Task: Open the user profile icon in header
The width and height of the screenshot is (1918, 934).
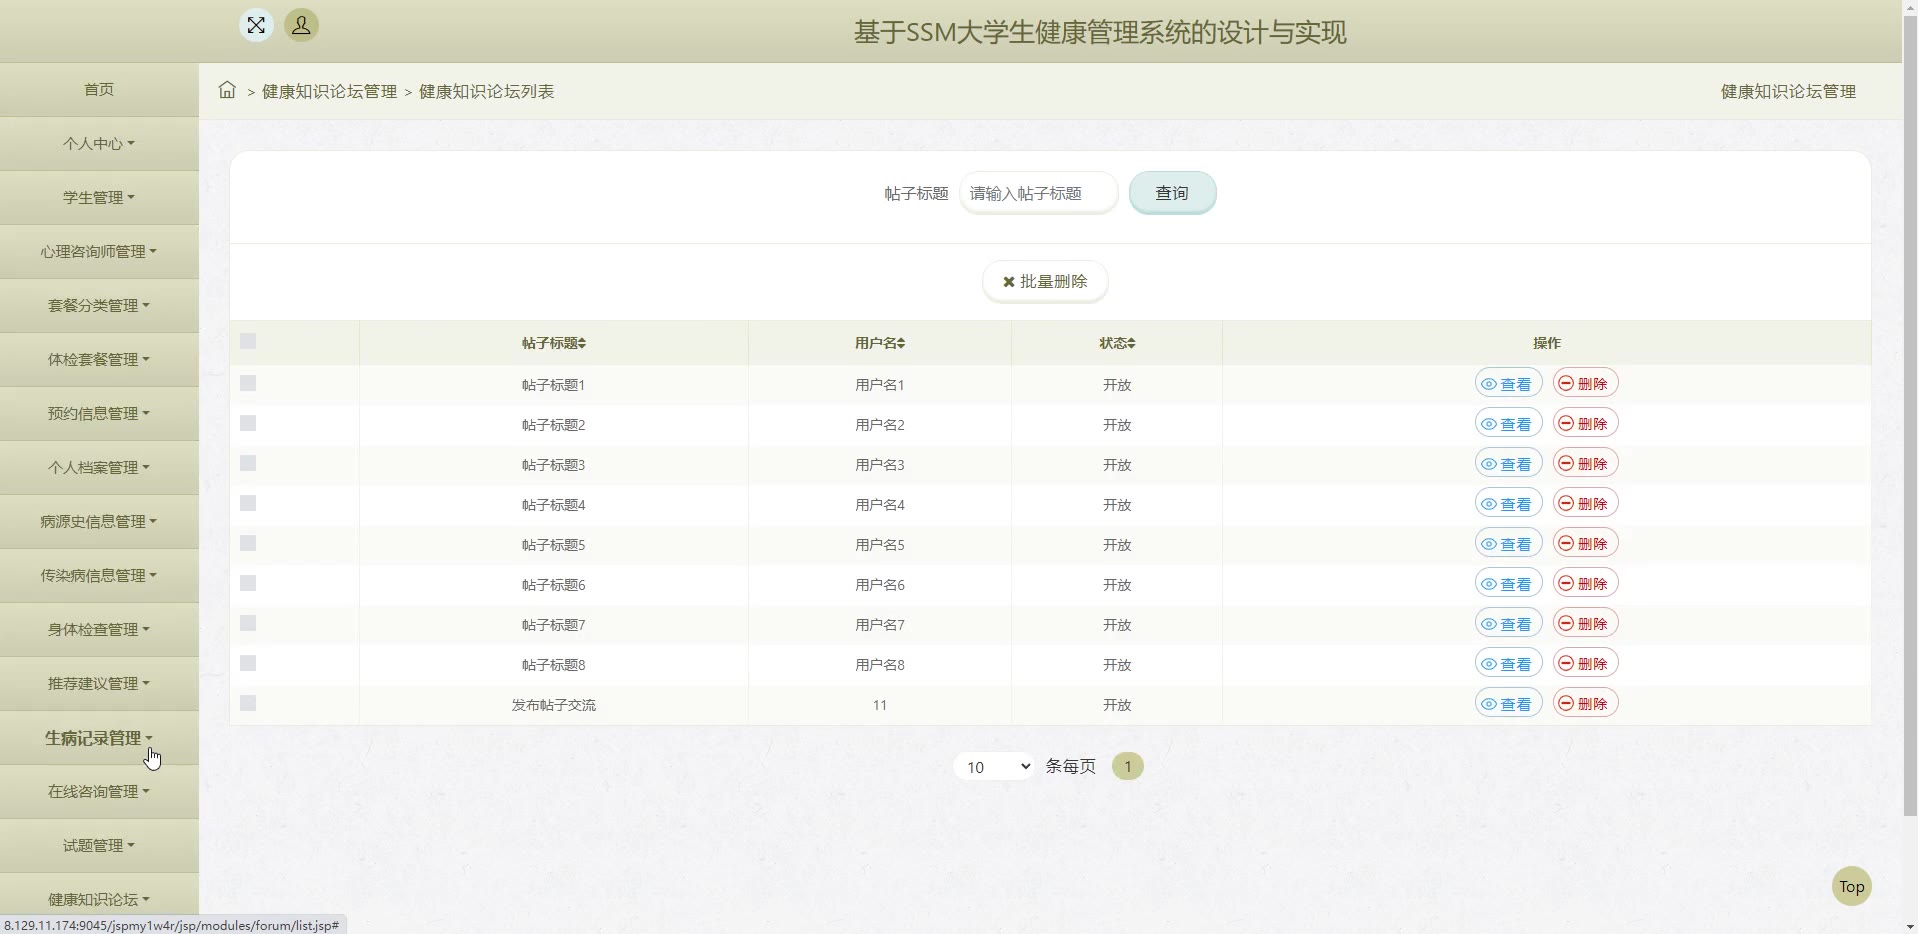Action: (x=301, y=25)
